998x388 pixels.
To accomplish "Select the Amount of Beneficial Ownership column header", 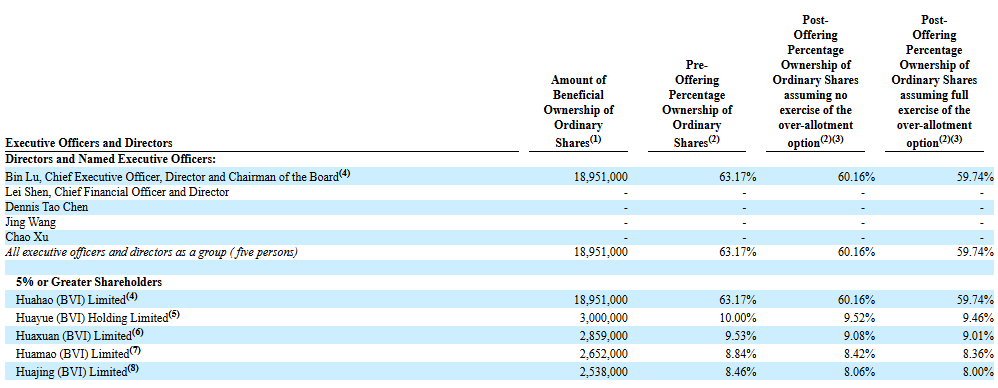I will point(579,111).
